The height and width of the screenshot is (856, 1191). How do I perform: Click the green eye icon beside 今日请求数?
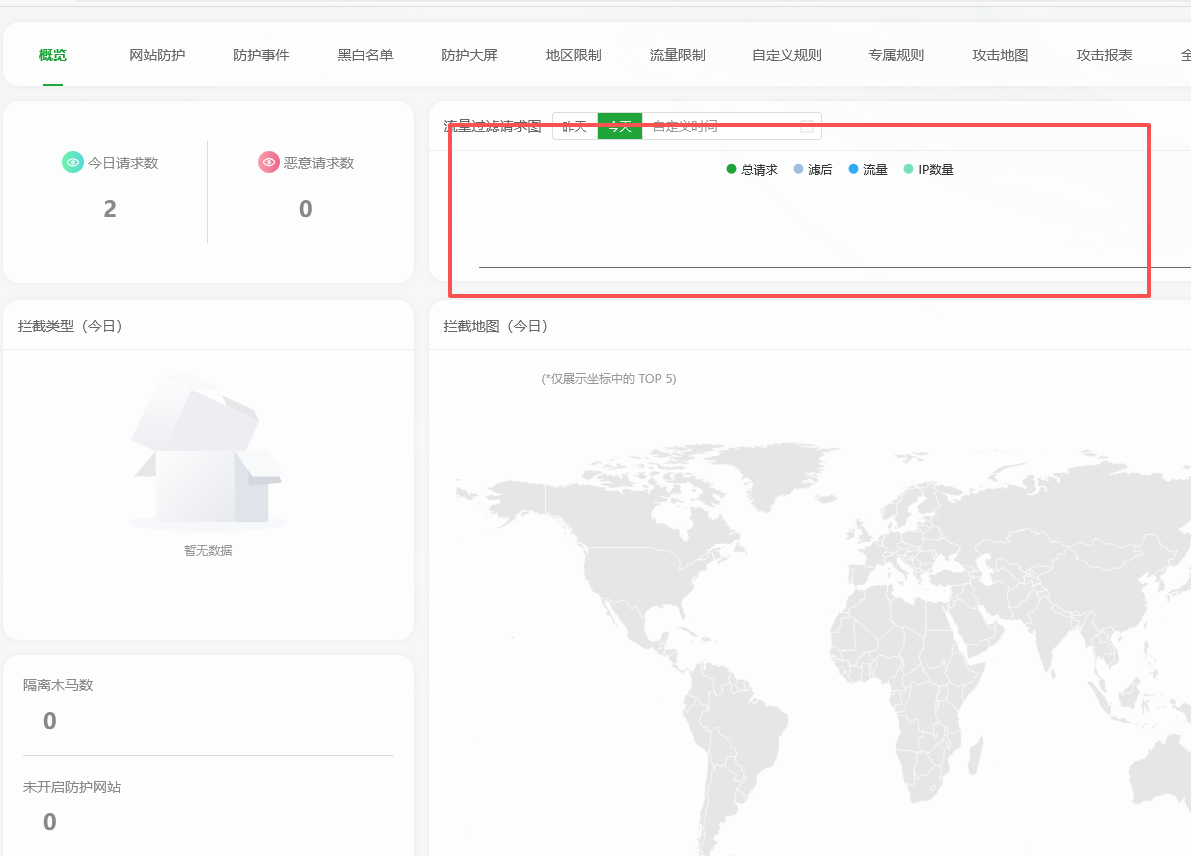pos(72,162)
